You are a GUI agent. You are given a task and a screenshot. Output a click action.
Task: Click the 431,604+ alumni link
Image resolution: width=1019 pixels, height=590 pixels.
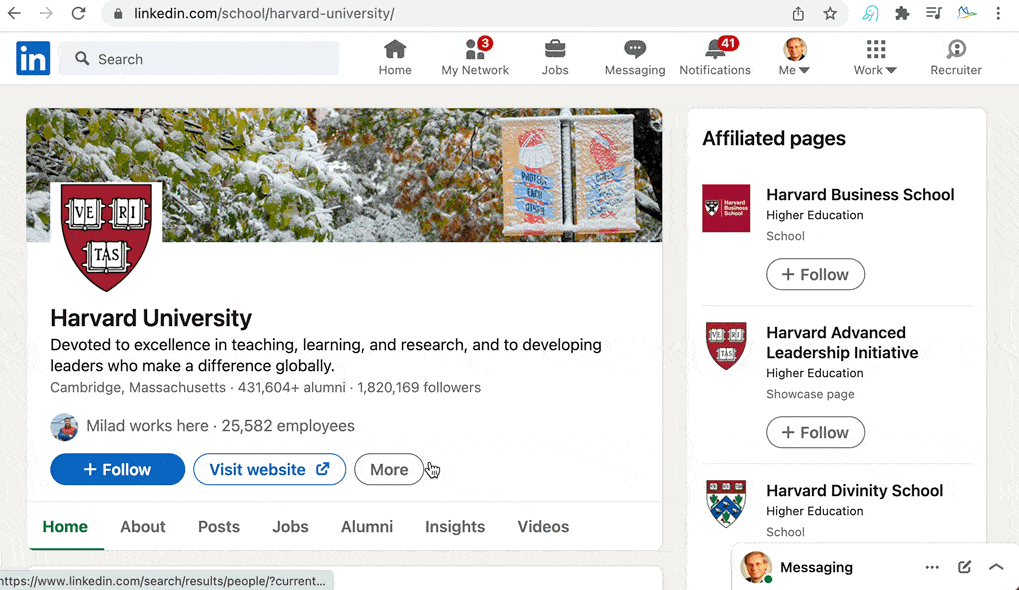tap(292, 387)
